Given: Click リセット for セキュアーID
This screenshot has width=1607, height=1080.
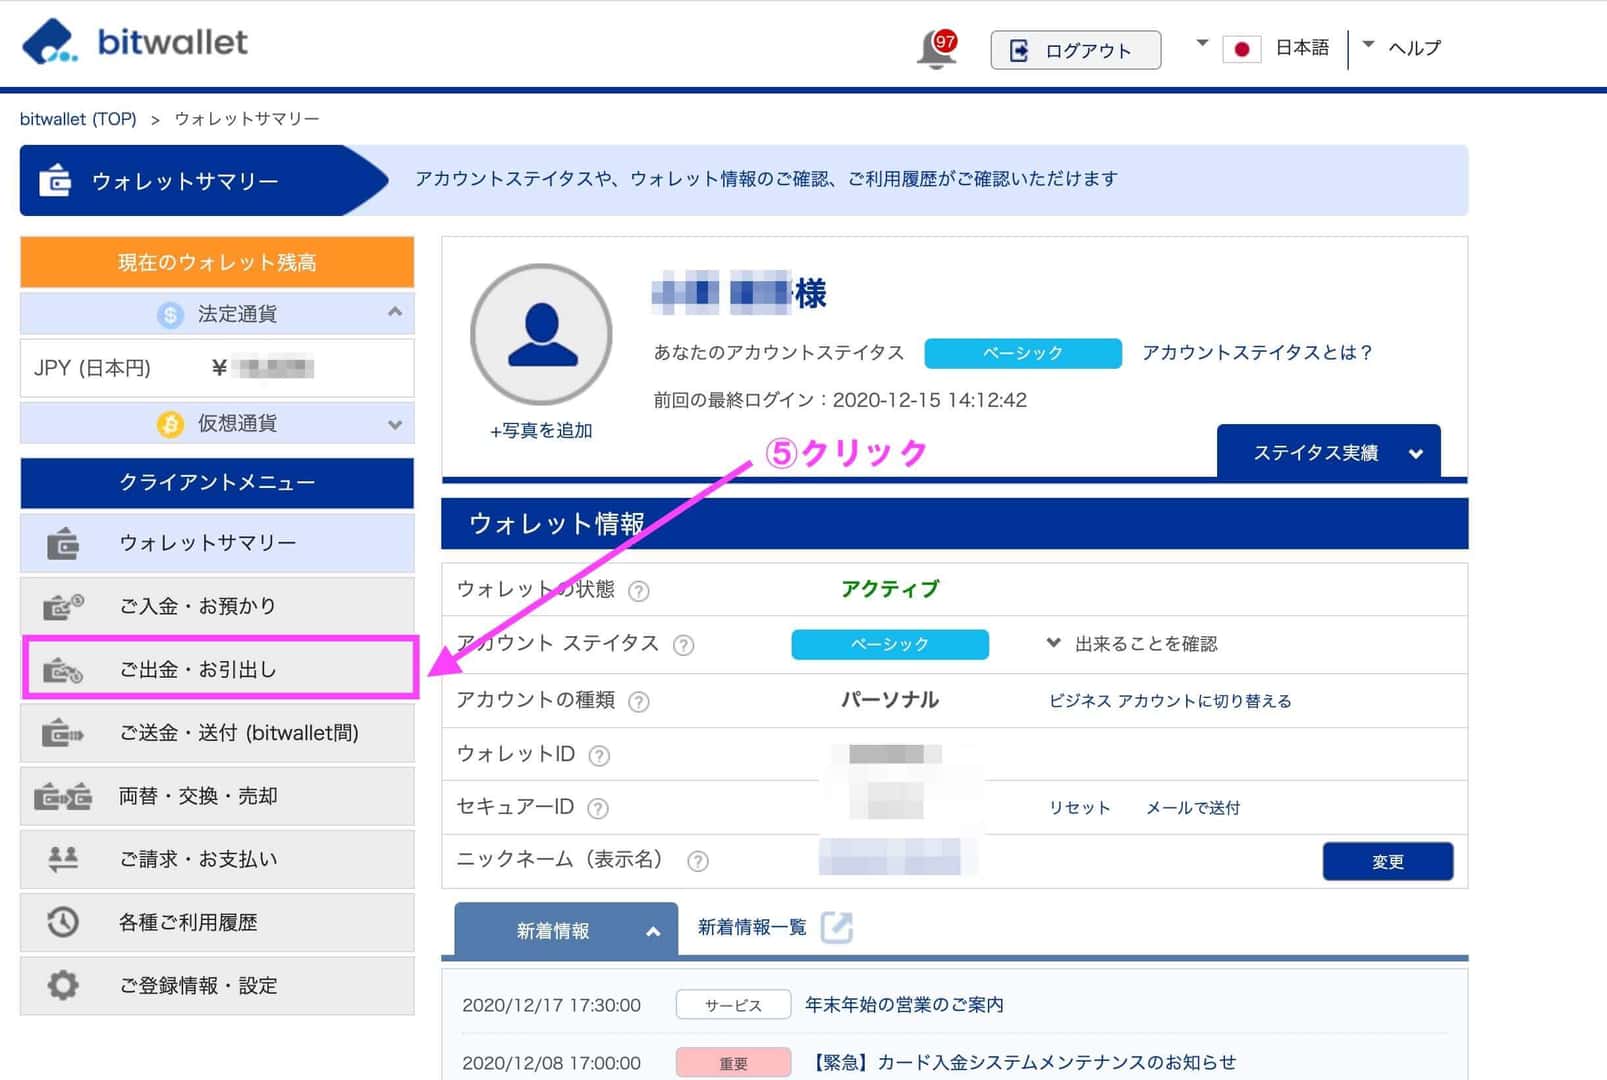Looking at the screenshot, I should (x=1079, y=808).
